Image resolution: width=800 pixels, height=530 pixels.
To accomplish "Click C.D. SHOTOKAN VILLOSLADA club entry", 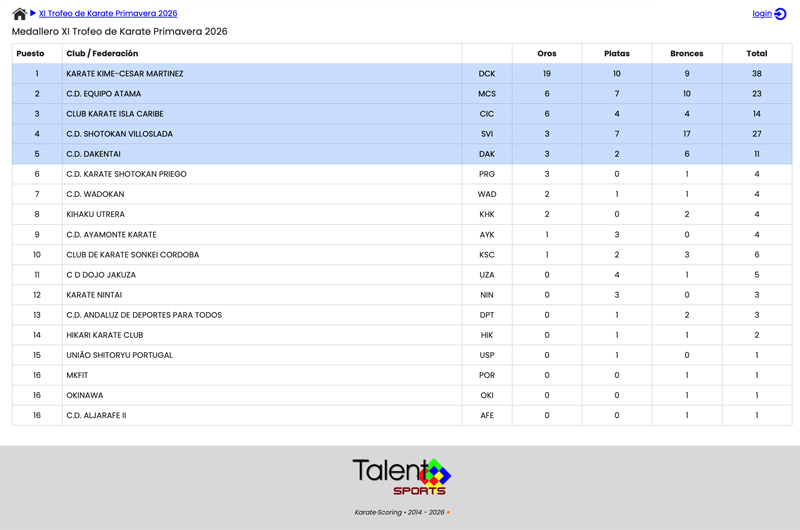I will coord(119,134).
